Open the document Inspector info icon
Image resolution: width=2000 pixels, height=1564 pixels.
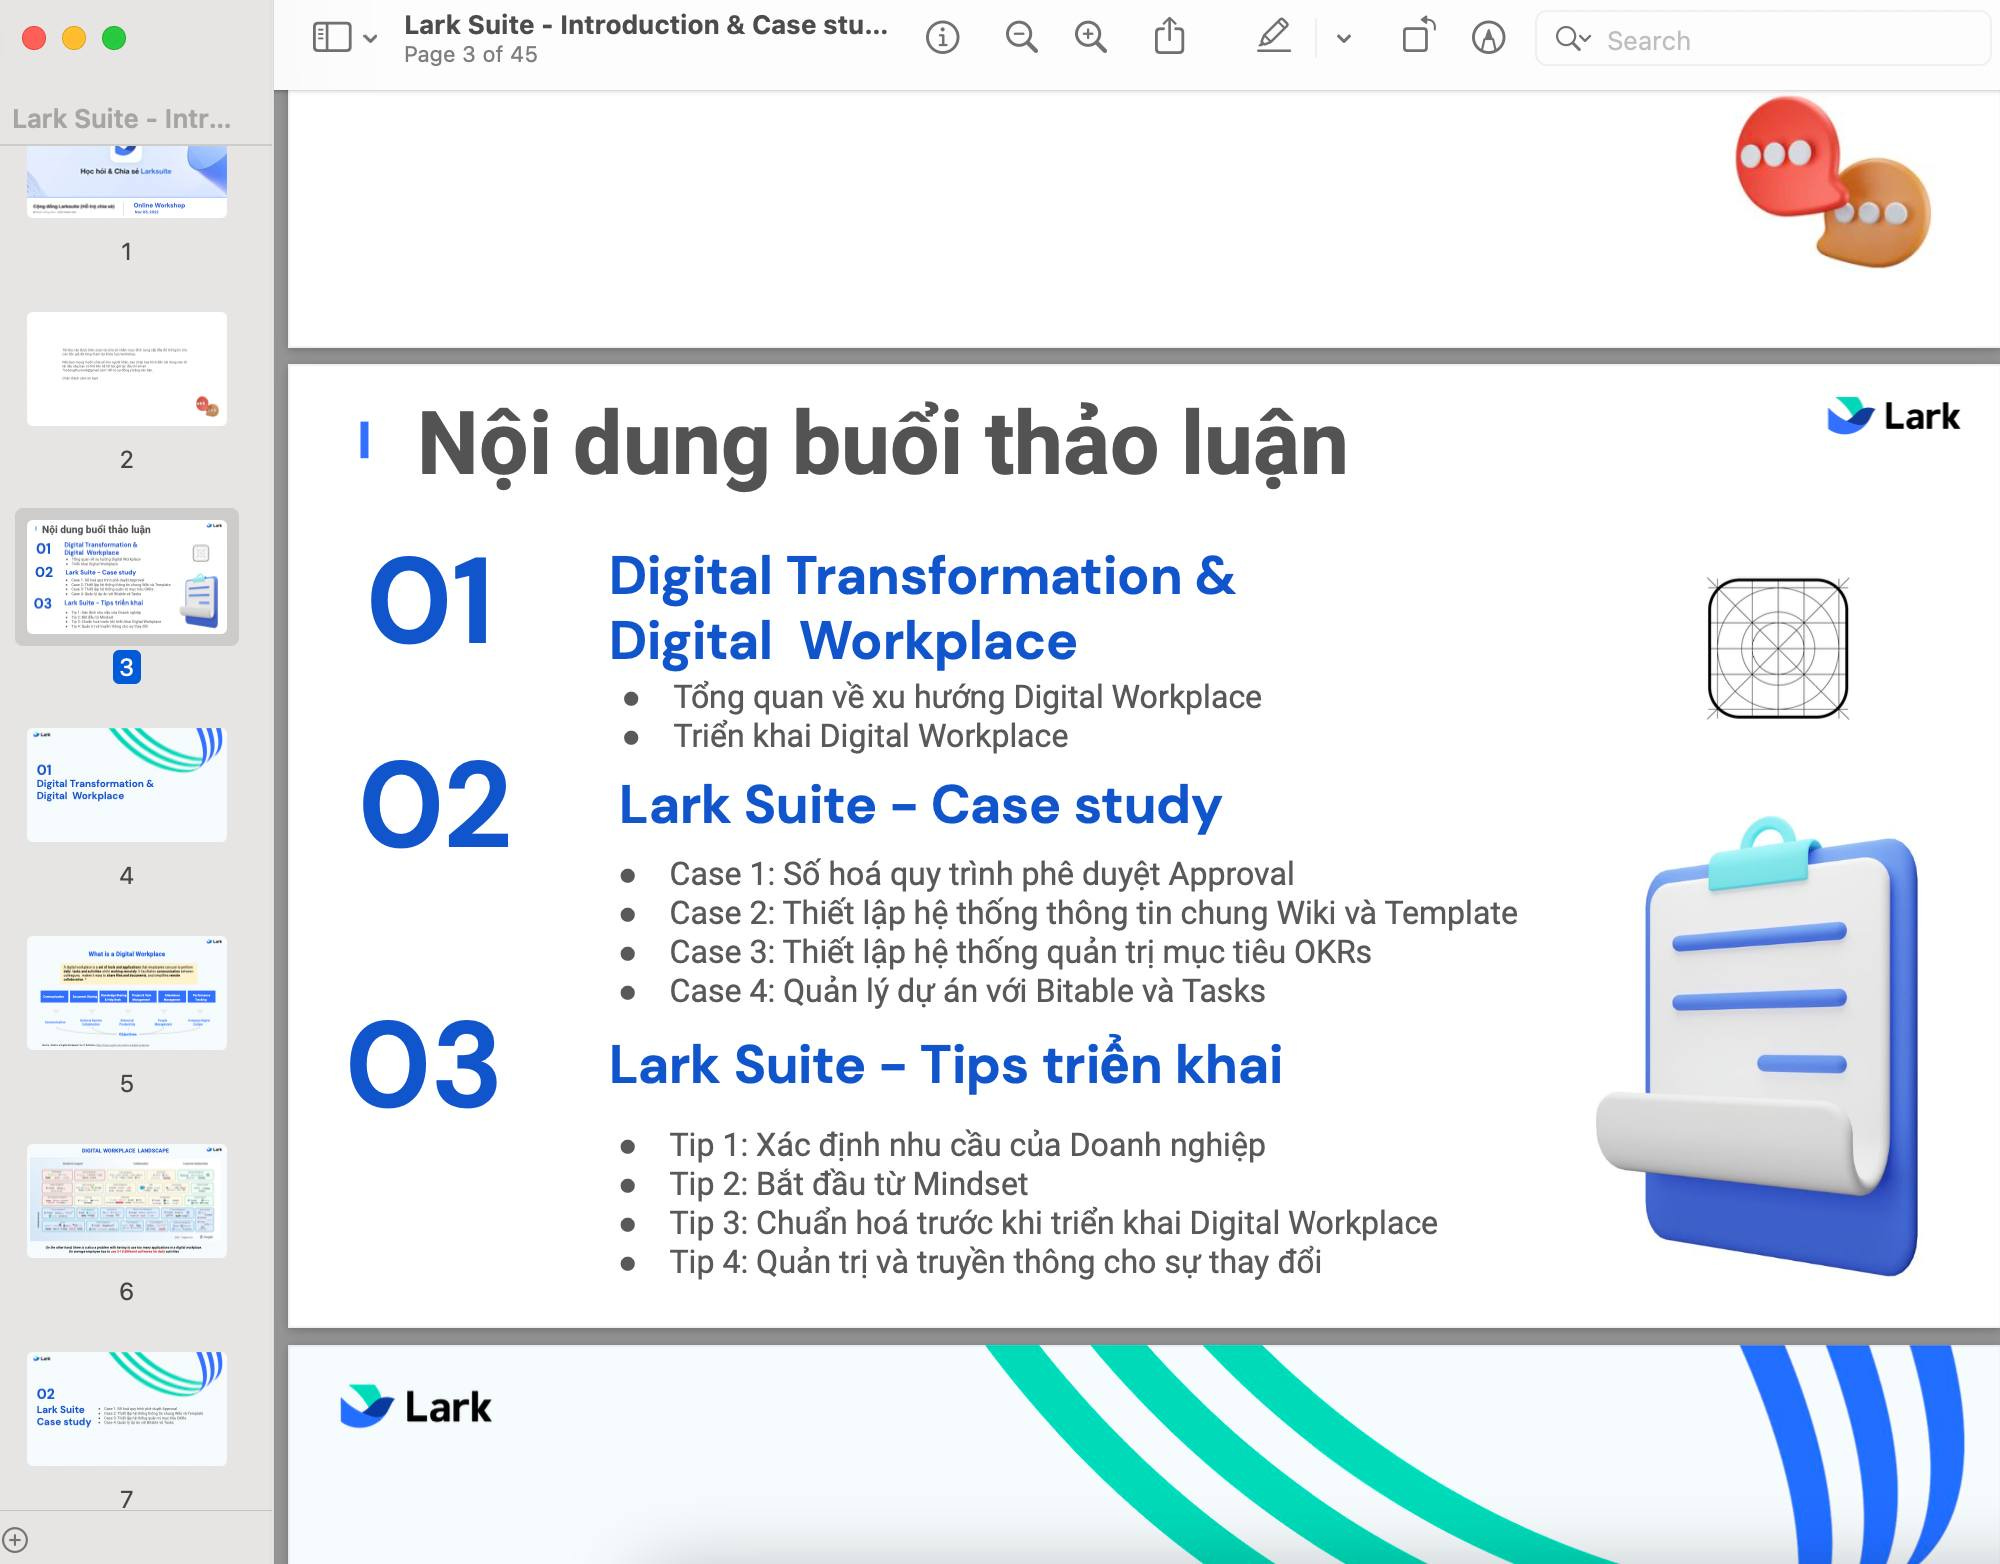pyautogui.click(x=942, y=38)
